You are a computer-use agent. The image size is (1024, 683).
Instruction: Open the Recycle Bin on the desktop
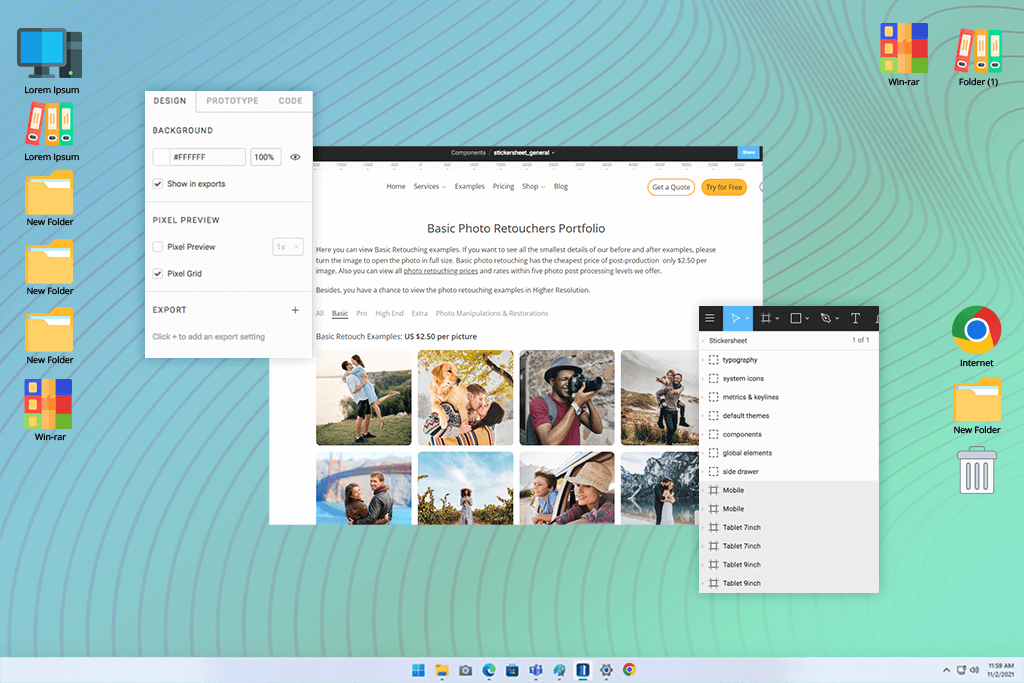coord(976,470)
